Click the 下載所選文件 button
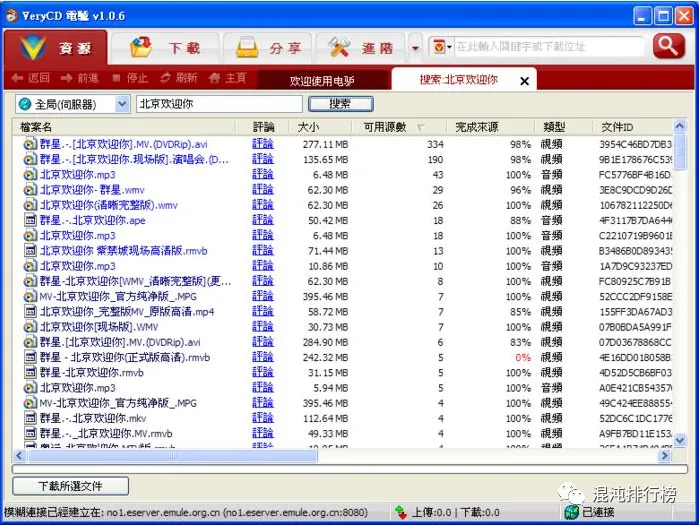The height and width of the screenshot is (526, 699). coord(70,486)
